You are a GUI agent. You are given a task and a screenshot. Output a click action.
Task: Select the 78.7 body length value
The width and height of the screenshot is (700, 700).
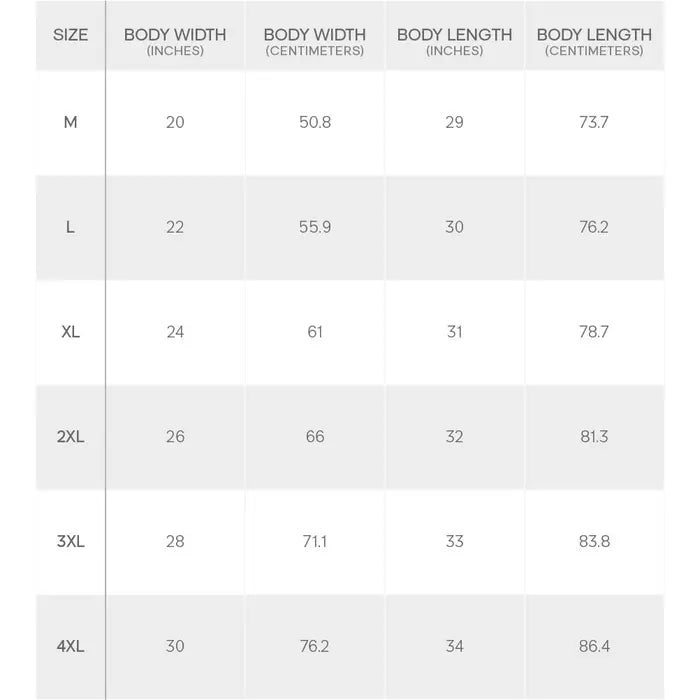[x=594, y=332]
